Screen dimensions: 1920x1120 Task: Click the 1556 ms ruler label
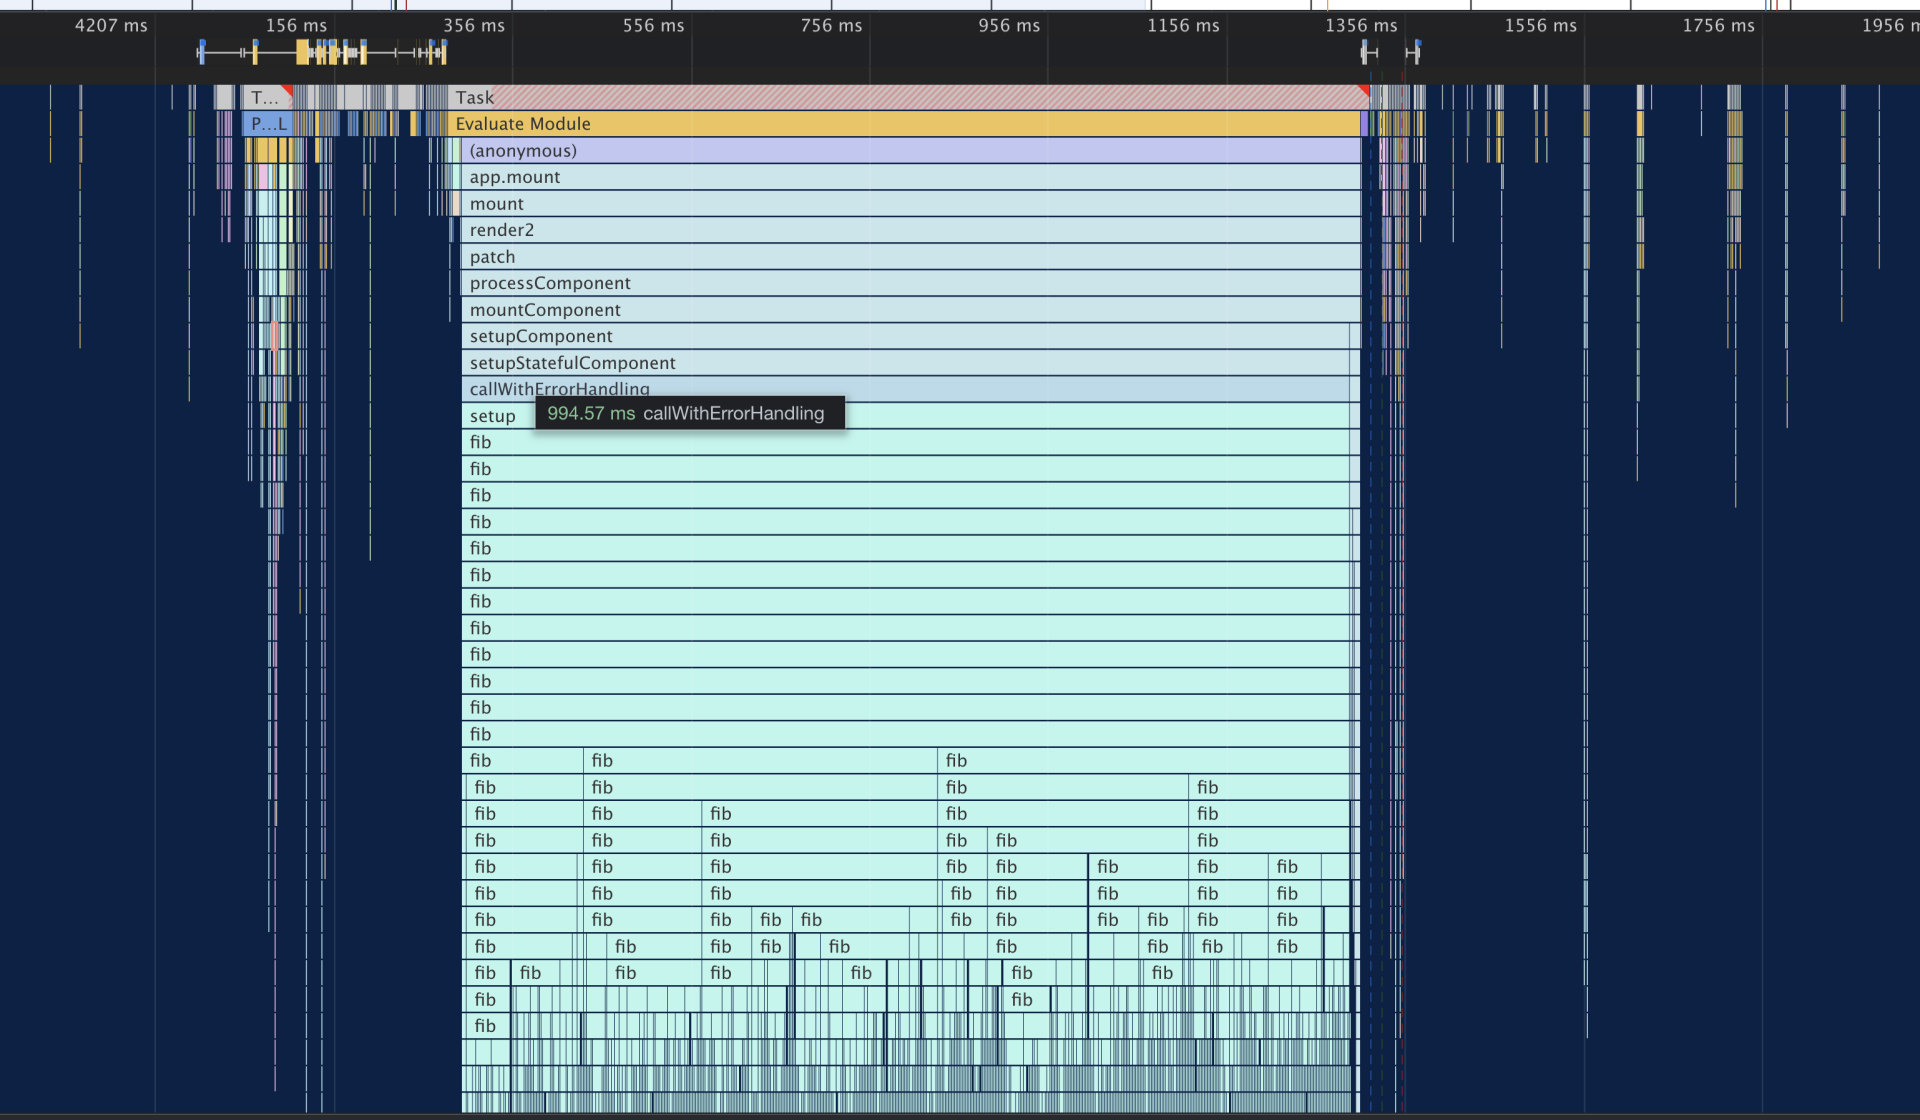click(1540, 26)
